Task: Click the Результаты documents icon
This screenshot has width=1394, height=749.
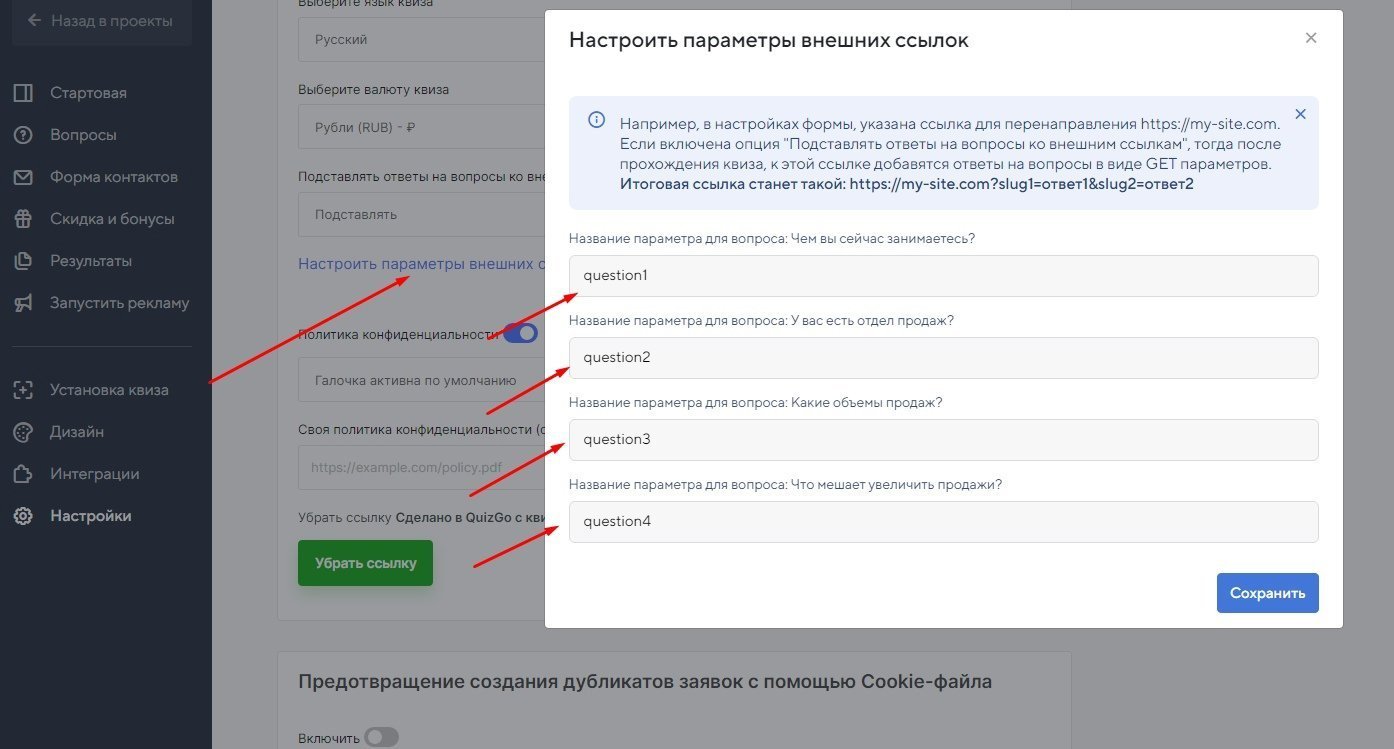Action: (x=23, y=261)
